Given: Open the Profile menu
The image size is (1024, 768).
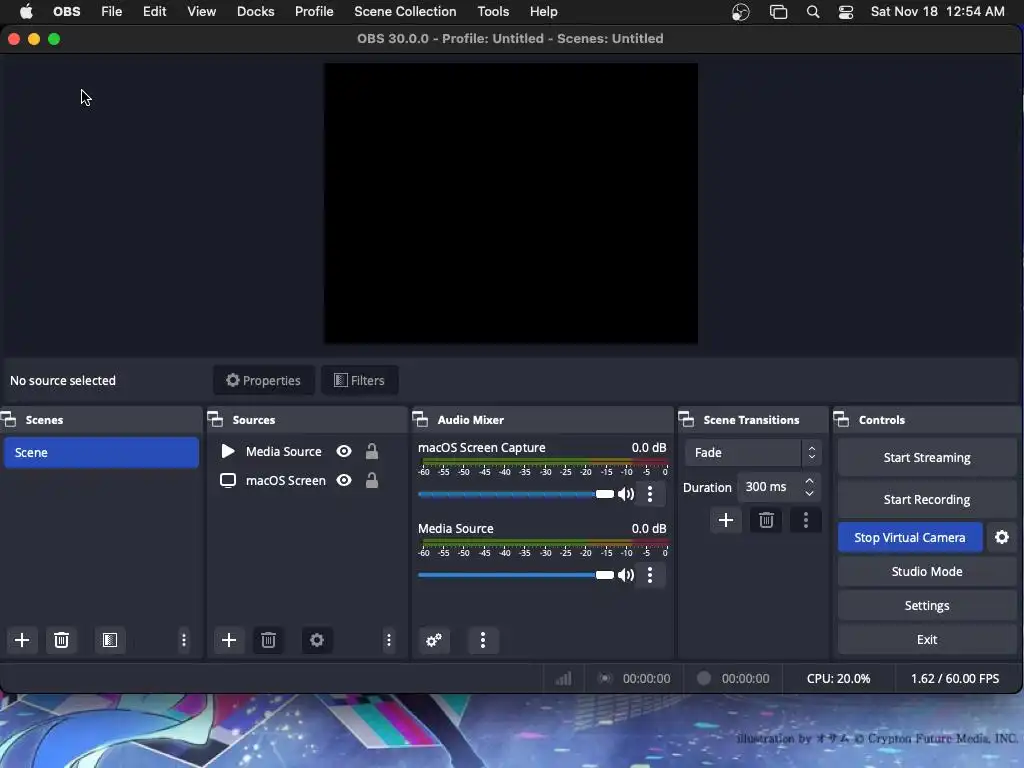Looking at the screenshot, I should (314, 12).
